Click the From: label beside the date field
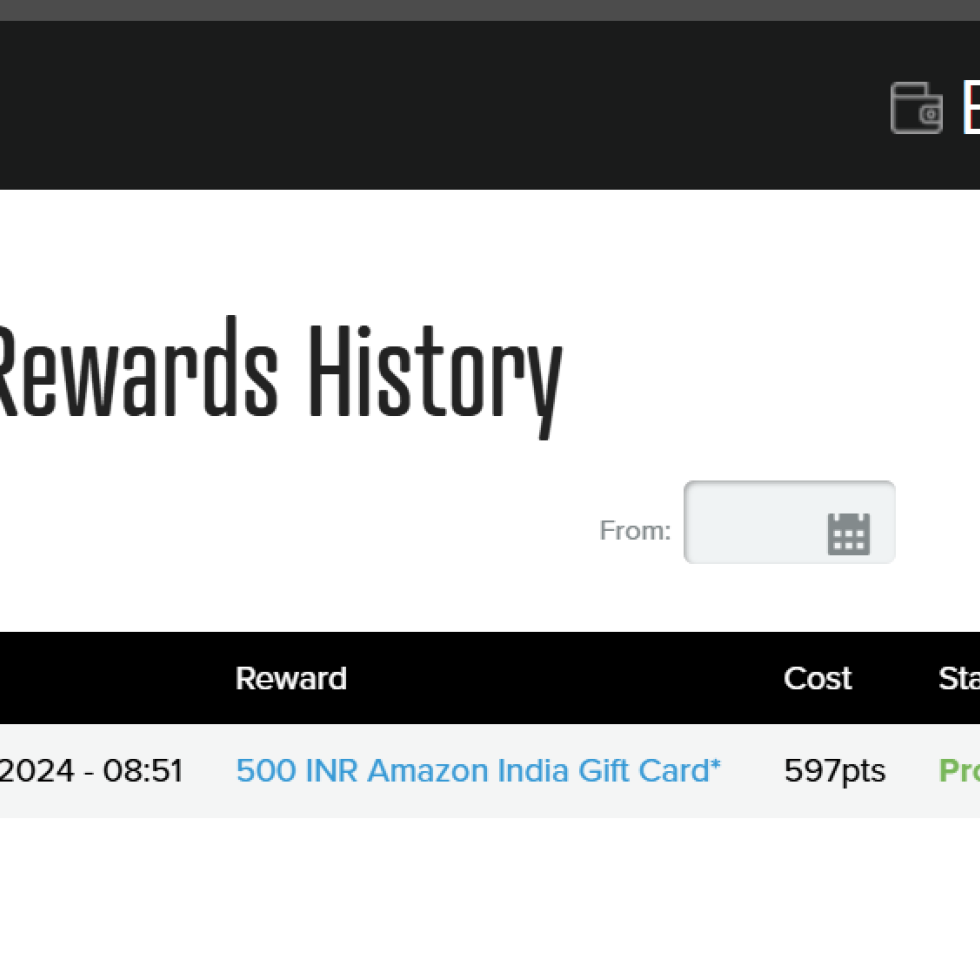Image resolution: width=980 pixels, height=980 pixels. [x=635, y=530]
